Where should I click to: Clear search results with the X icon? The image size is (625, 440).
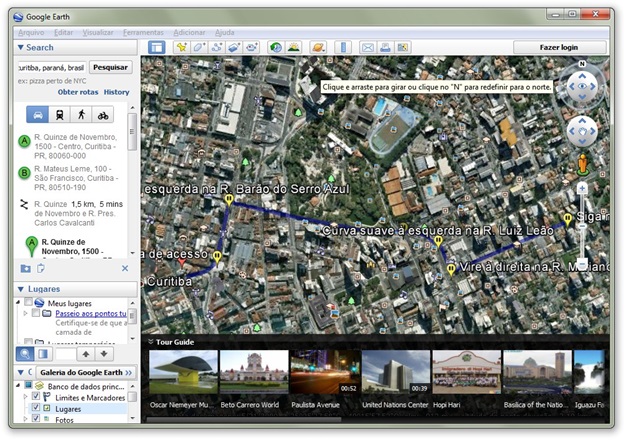(125, 268)
